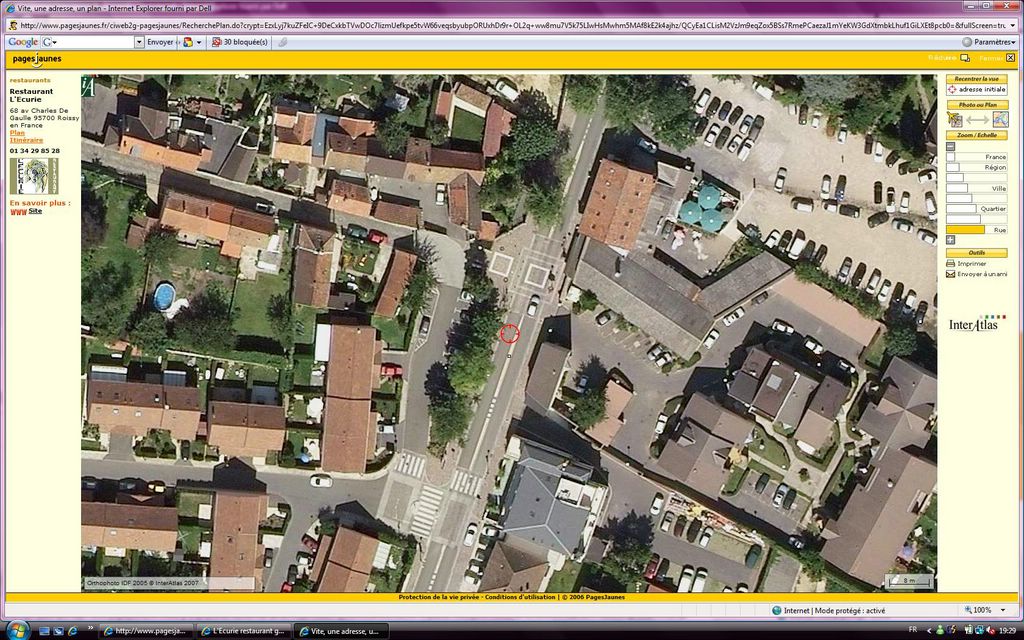Click the Envoyer à un ami envelope icon
The height and width of the screenshot is (640, 1024).
point(951,274)
